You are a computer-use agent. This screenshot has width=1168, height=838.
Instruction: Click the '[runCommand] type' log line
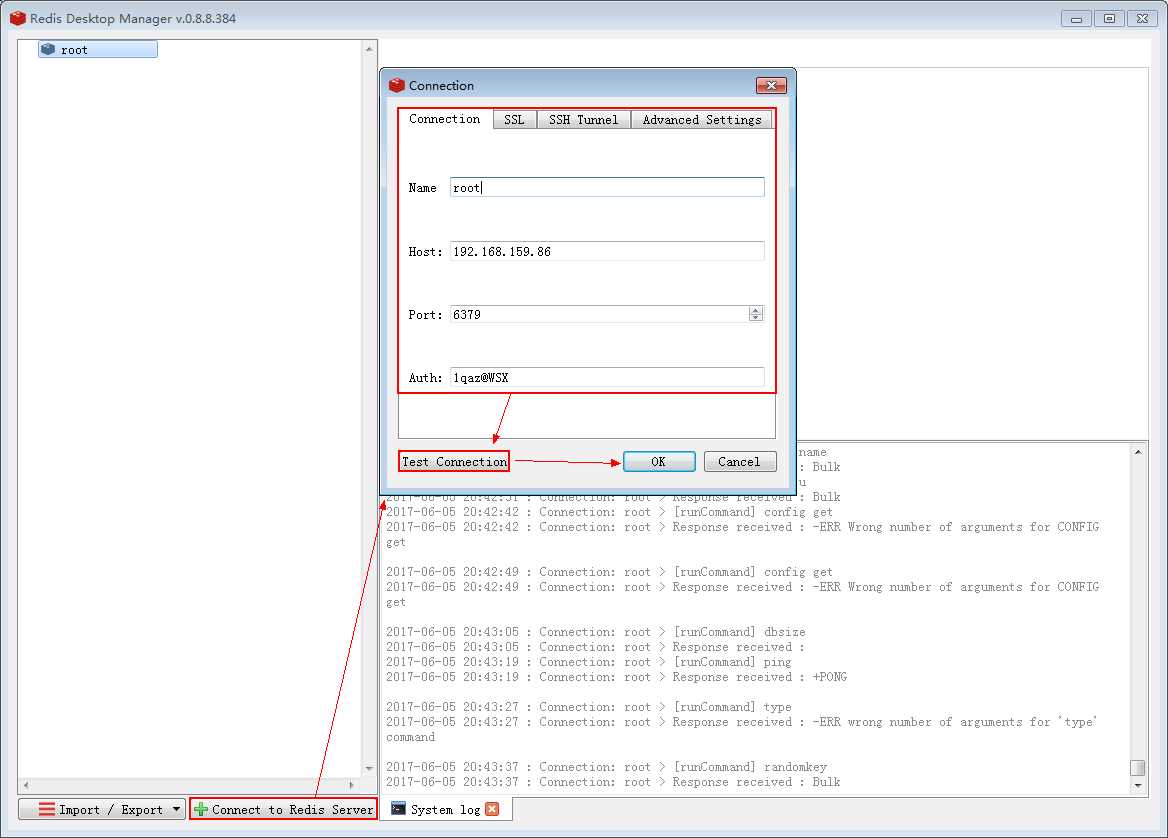pyautogui.click(x=588, y=707)
